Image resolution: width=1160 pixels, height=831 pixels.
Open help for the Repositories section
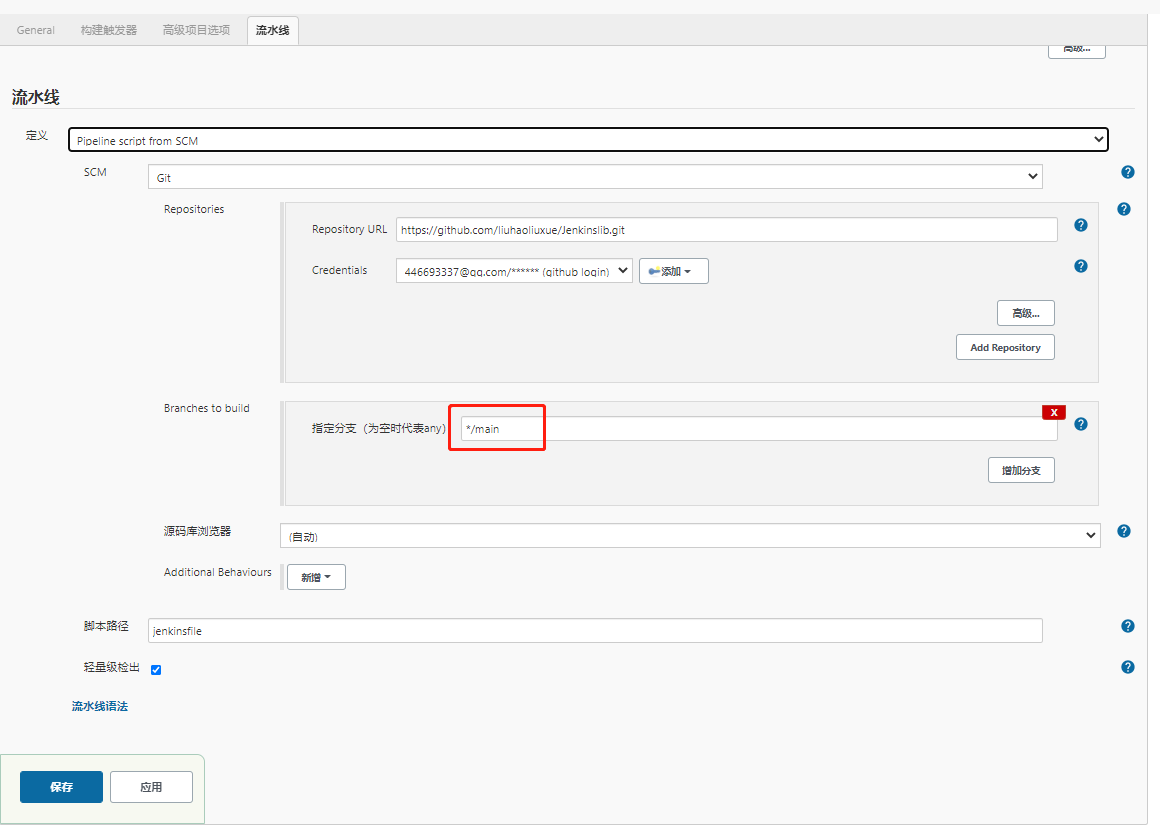point(1124,209)
